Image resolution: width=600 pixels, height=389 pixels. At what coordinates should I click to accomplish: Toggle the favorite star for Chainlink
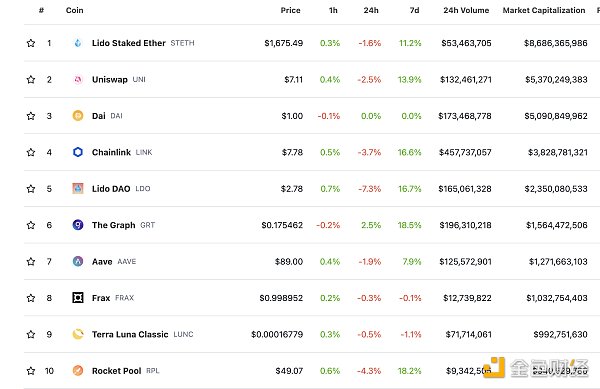click(x=31, y=152)
